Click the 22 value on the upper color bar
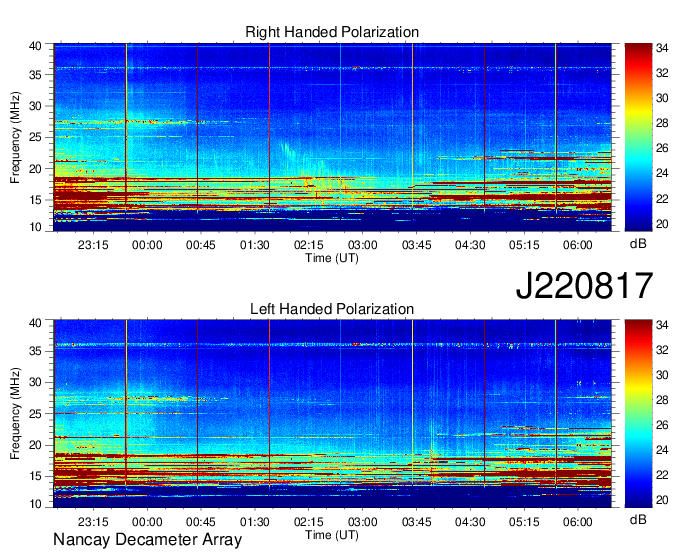 point(662,199)
